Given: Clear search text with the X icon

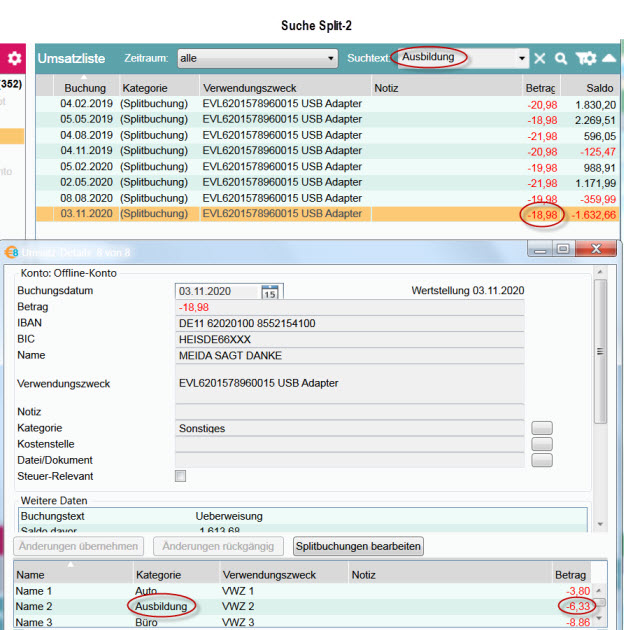Looking at the screenshot, I should 540,59.
